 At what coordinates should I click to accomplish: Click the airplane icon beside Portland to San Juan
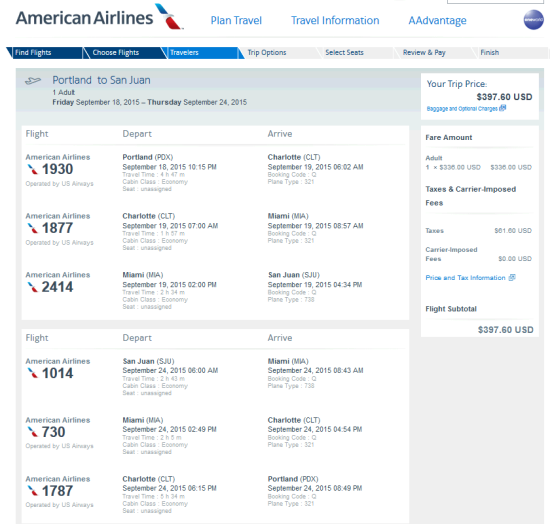[x=33, y=81]
